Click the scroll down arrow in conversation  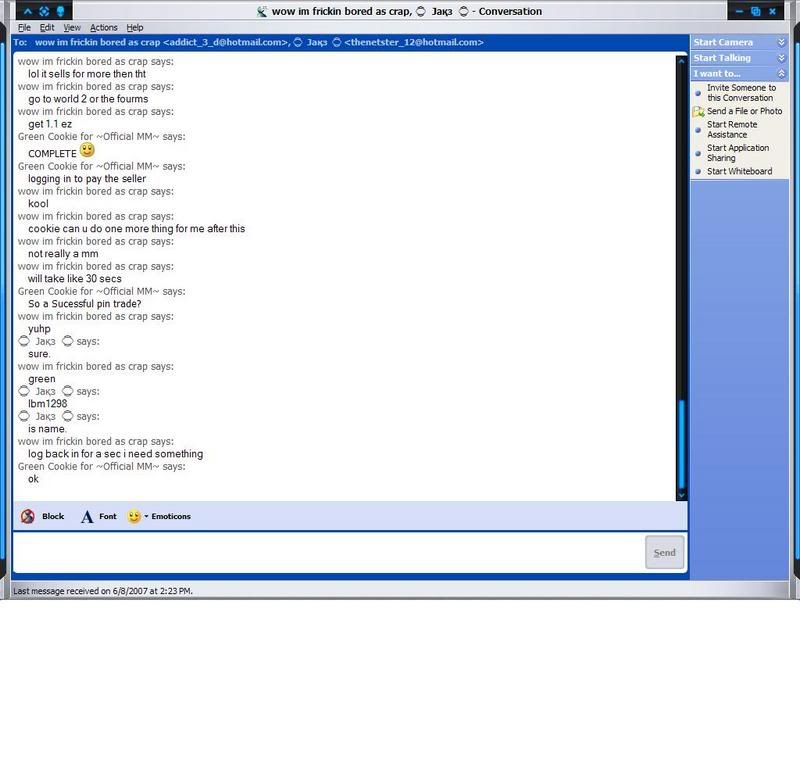coord(681,495)
